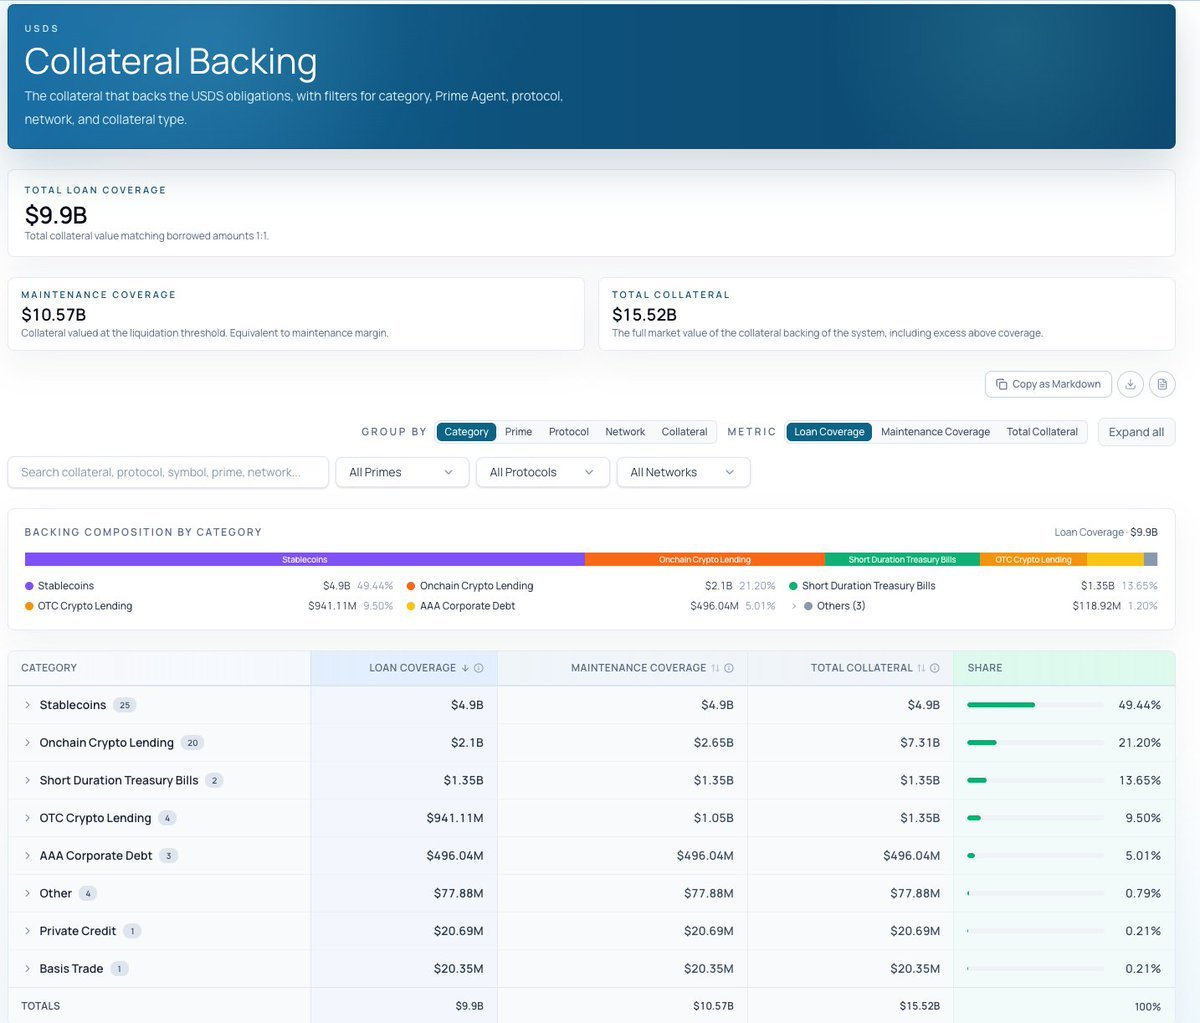Open the Maintenance Coverage column info icon

click(729, 668)
